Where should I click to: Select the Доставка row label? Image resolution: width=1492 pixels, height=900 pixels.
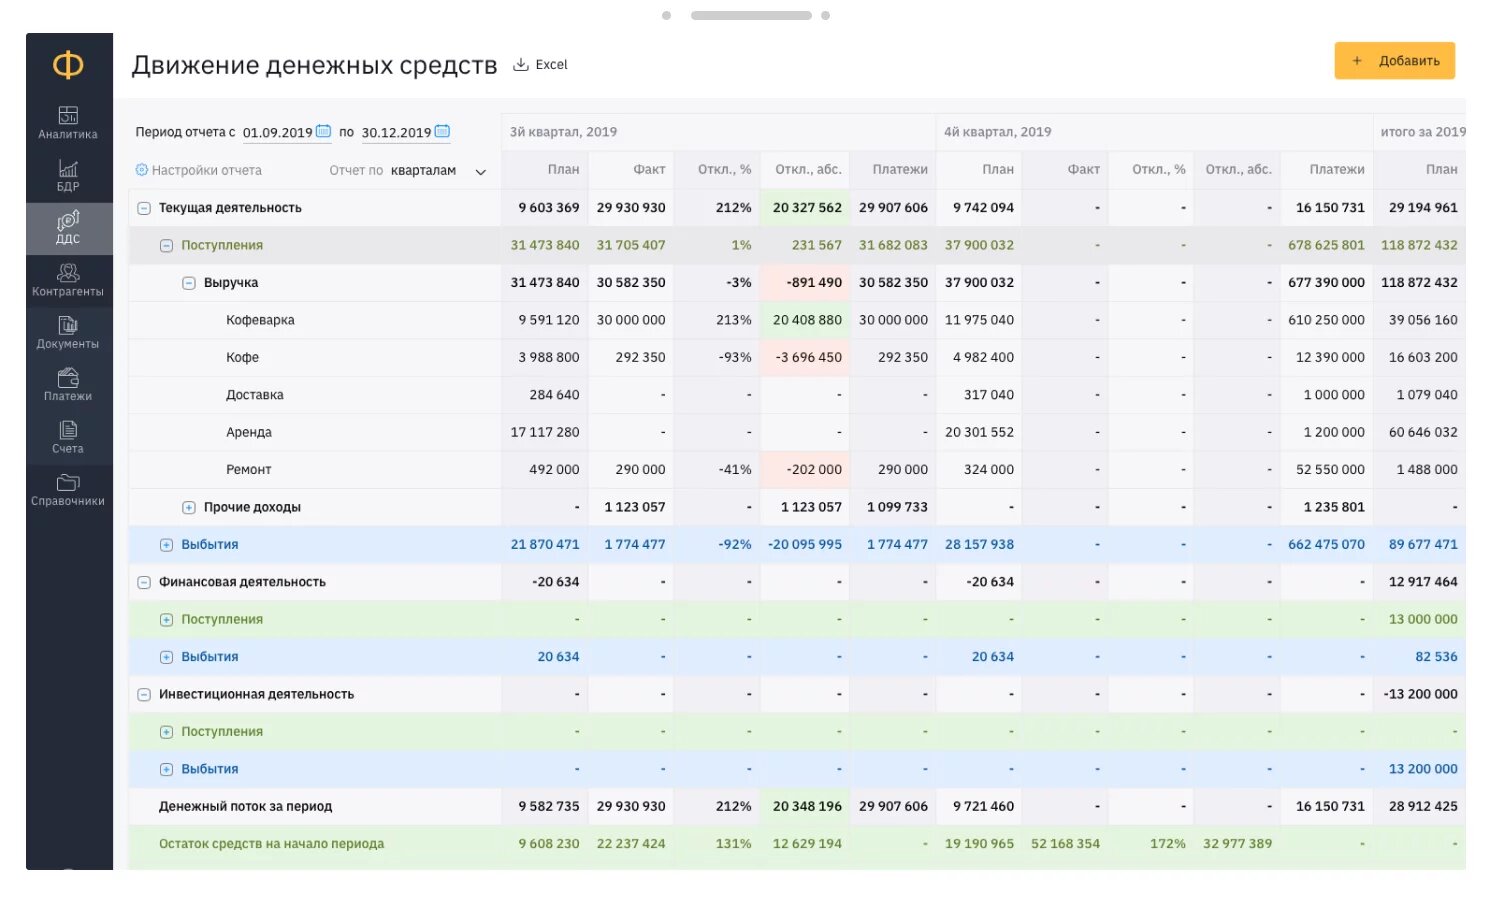click(254, 395)
